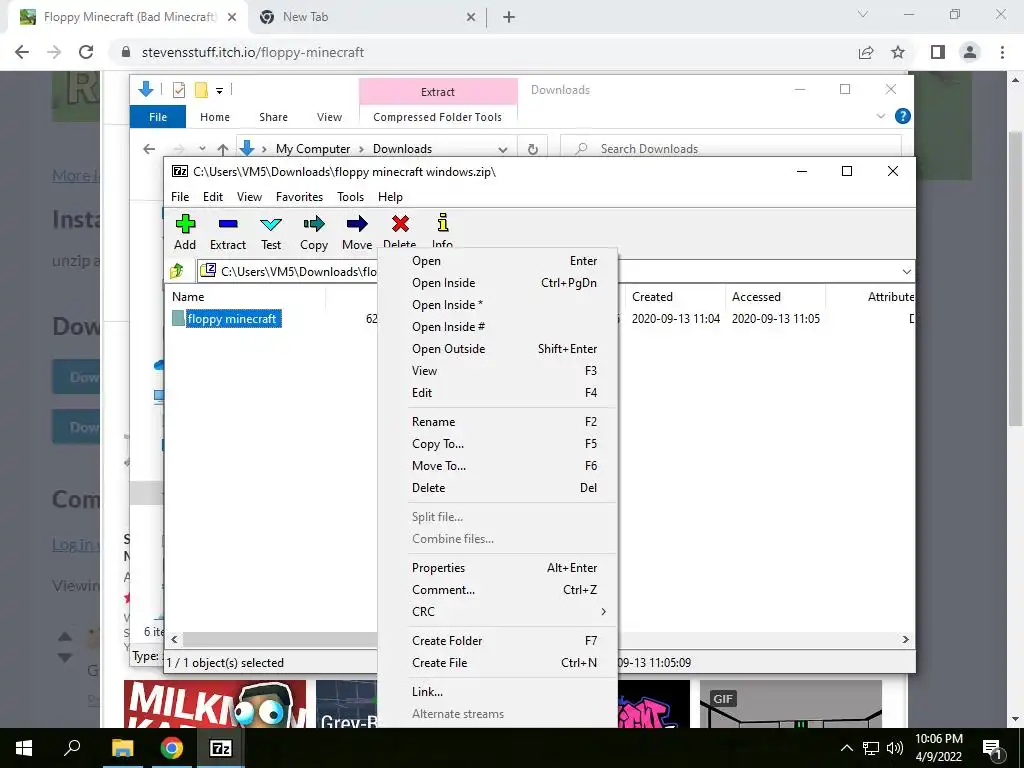Select Create Folder in the context menu
This screenshot has height=768, width=1024.
(x=498, y=641)
